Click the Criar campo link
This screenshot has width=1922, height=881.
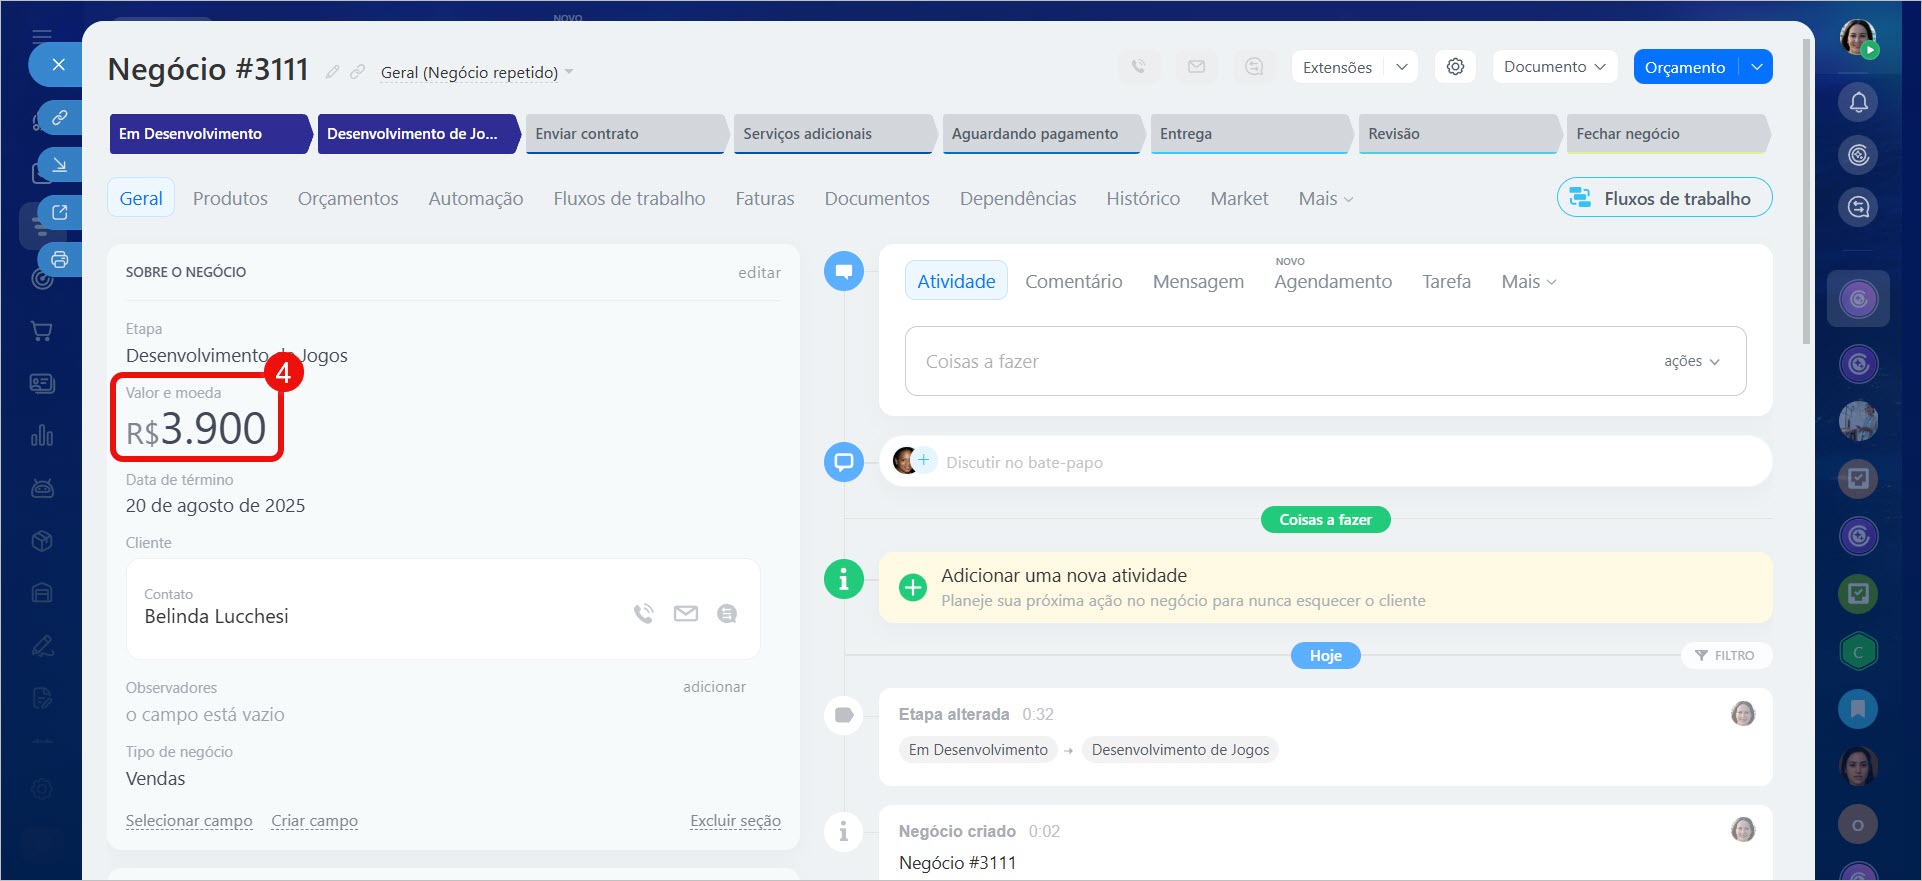314,821
